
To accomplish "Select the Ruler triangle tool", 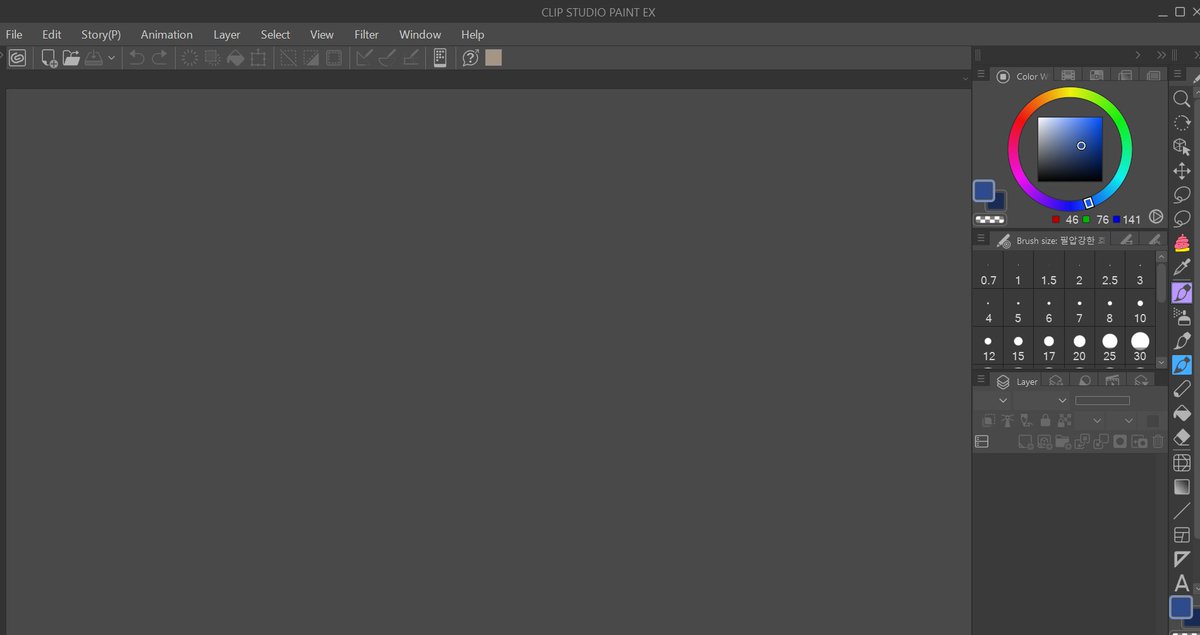I will [1181, 559].
